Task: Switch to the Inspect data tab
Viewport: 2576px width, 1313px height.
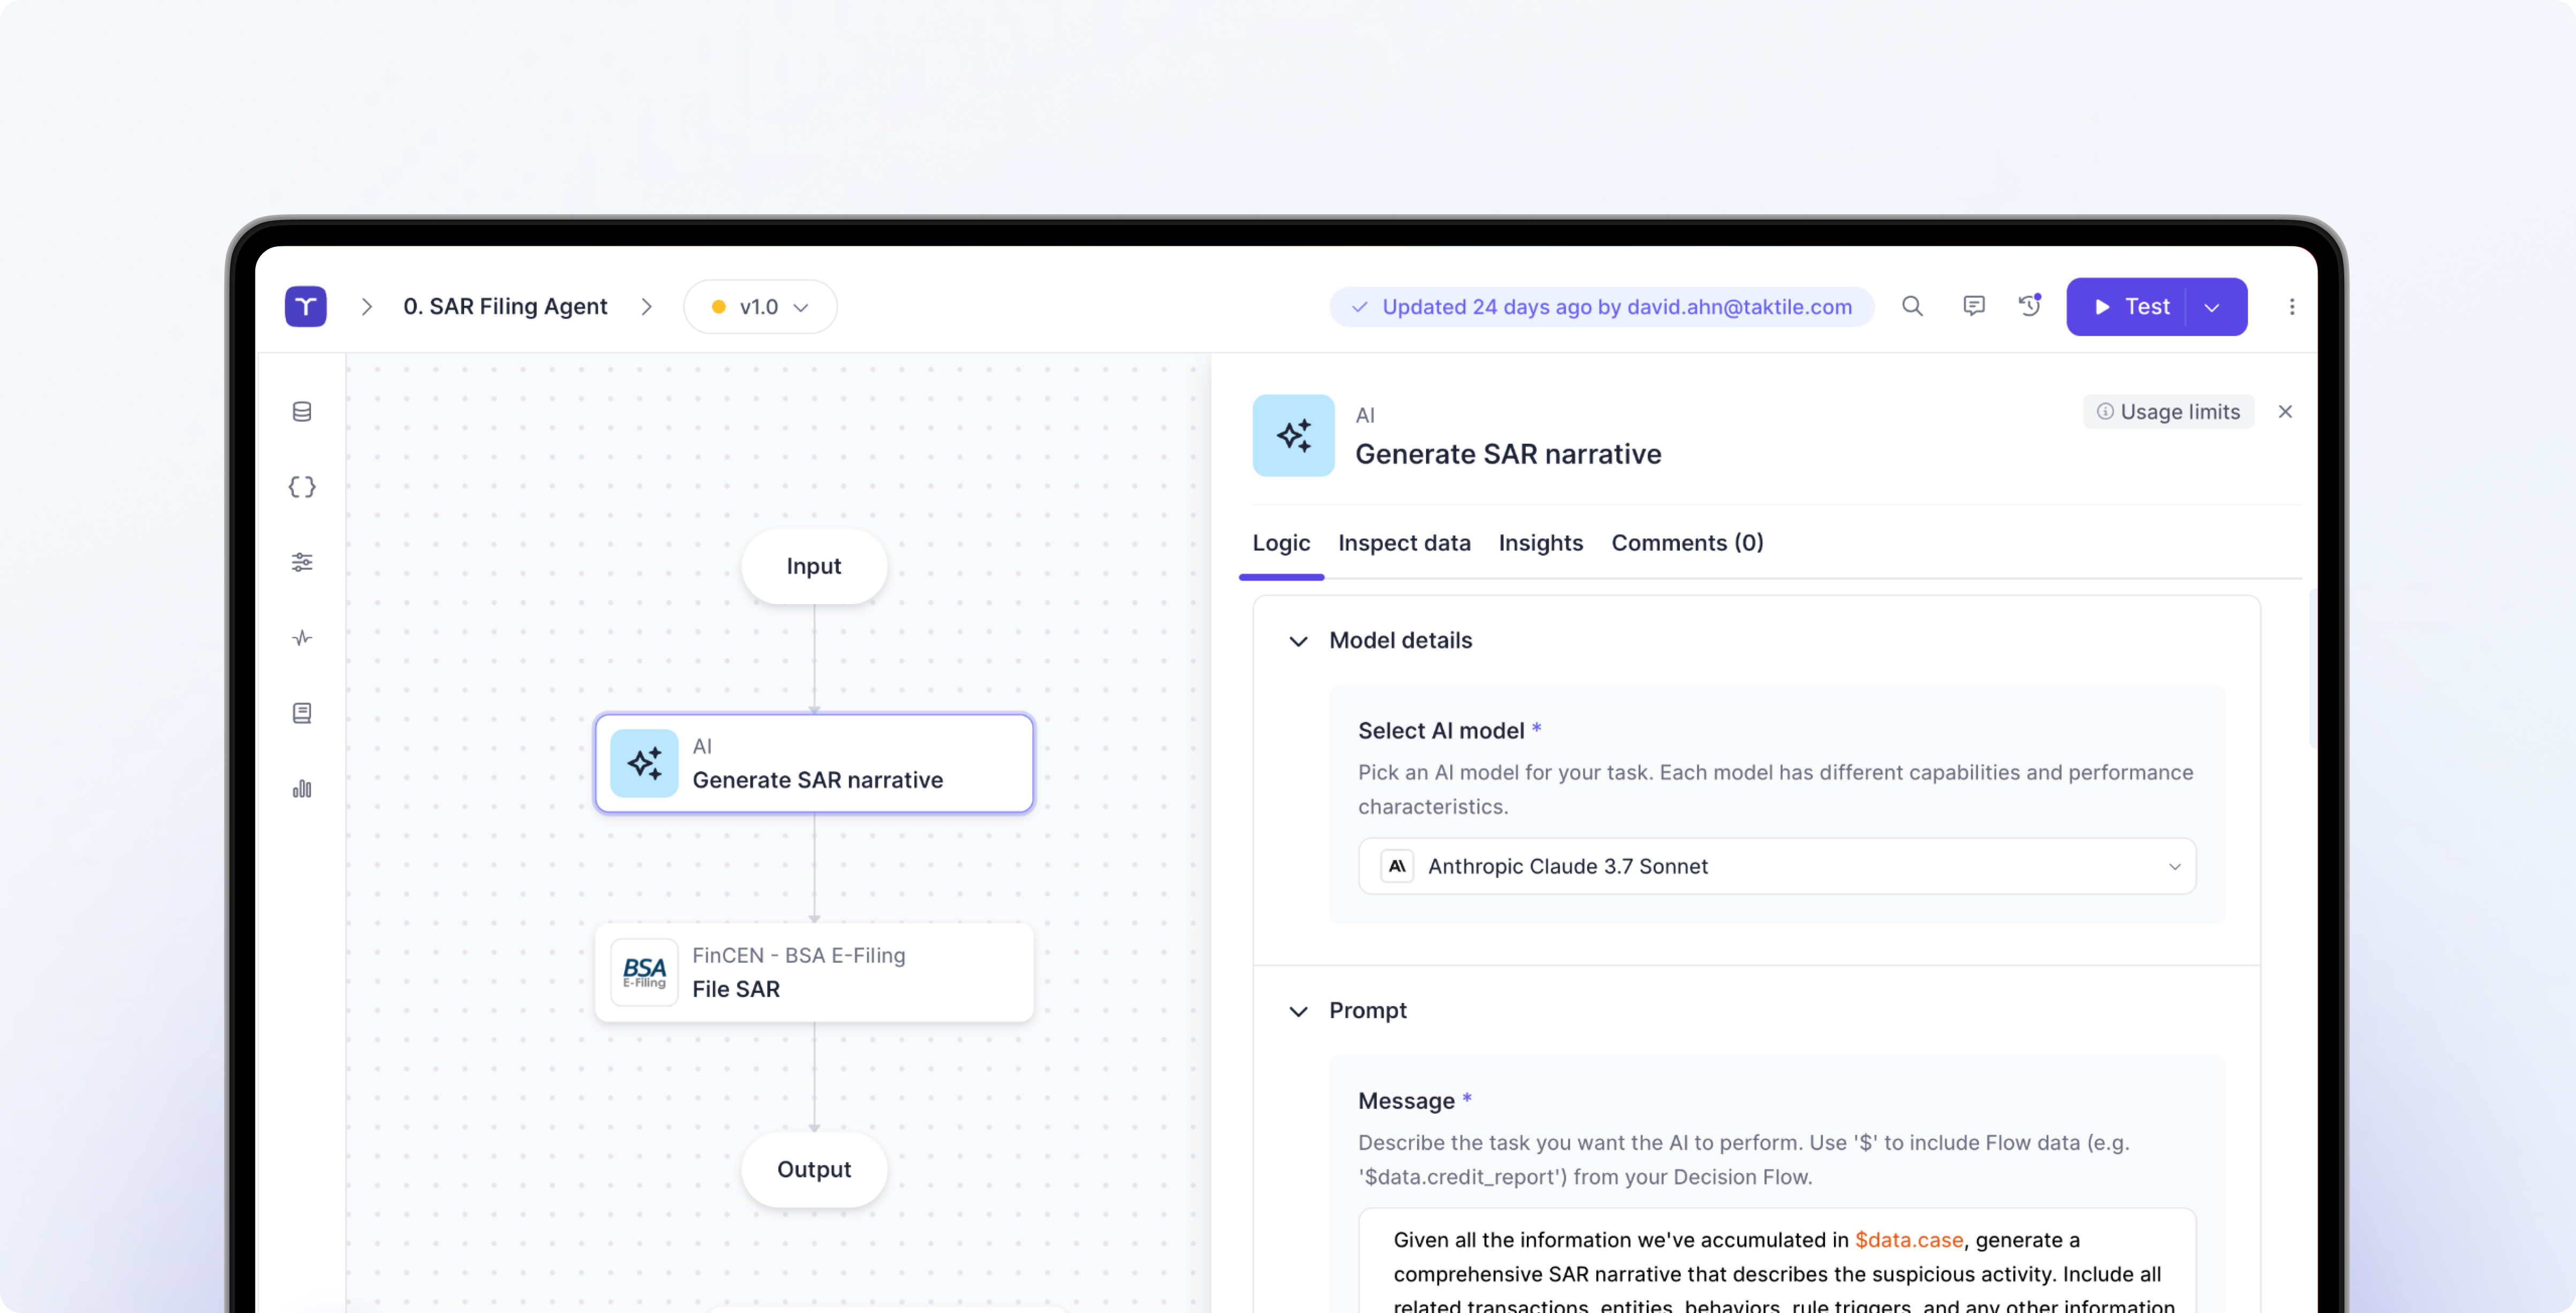Action: click(x=1404, y=543)
